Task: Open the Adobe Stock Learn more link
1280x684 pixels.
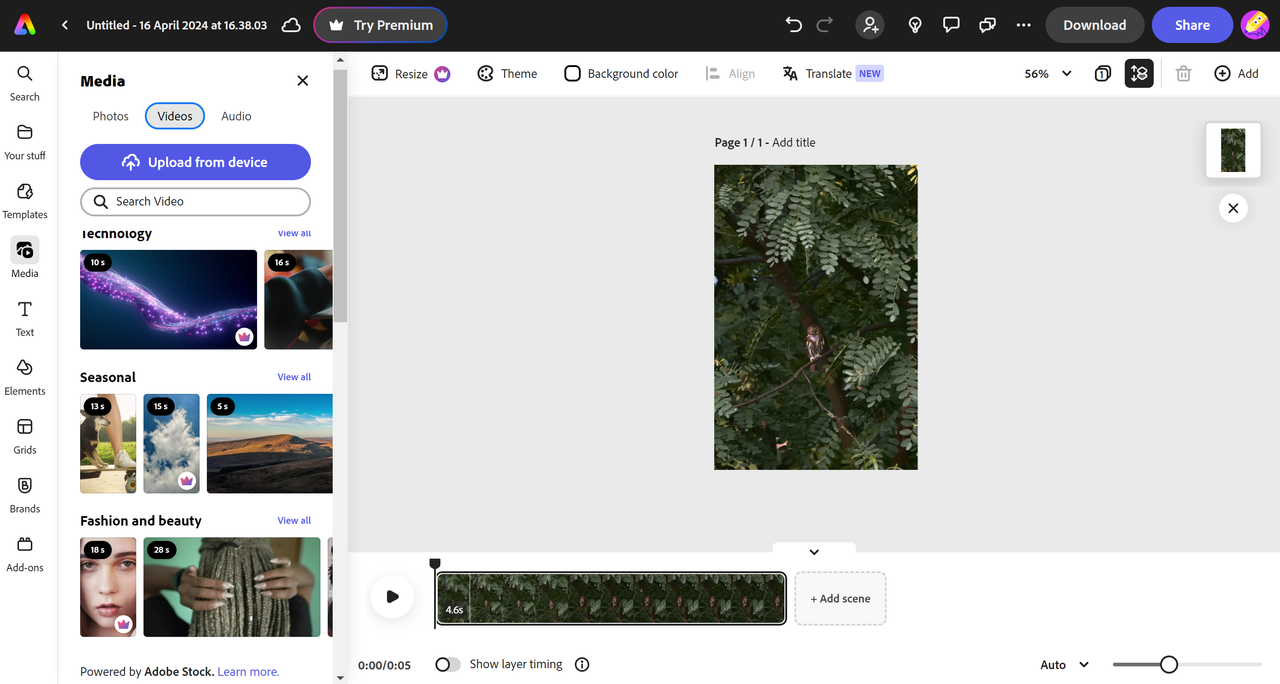Action: pyautogui.click(x=248, y=672)
